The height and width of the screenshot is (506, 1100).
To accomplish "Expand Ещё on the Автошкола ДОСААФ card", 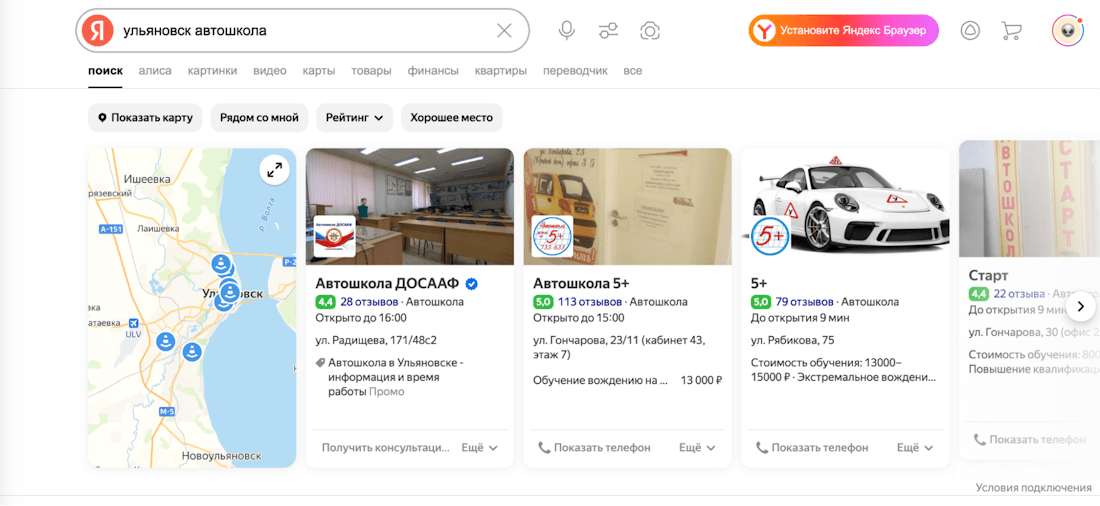I will 479,447.
